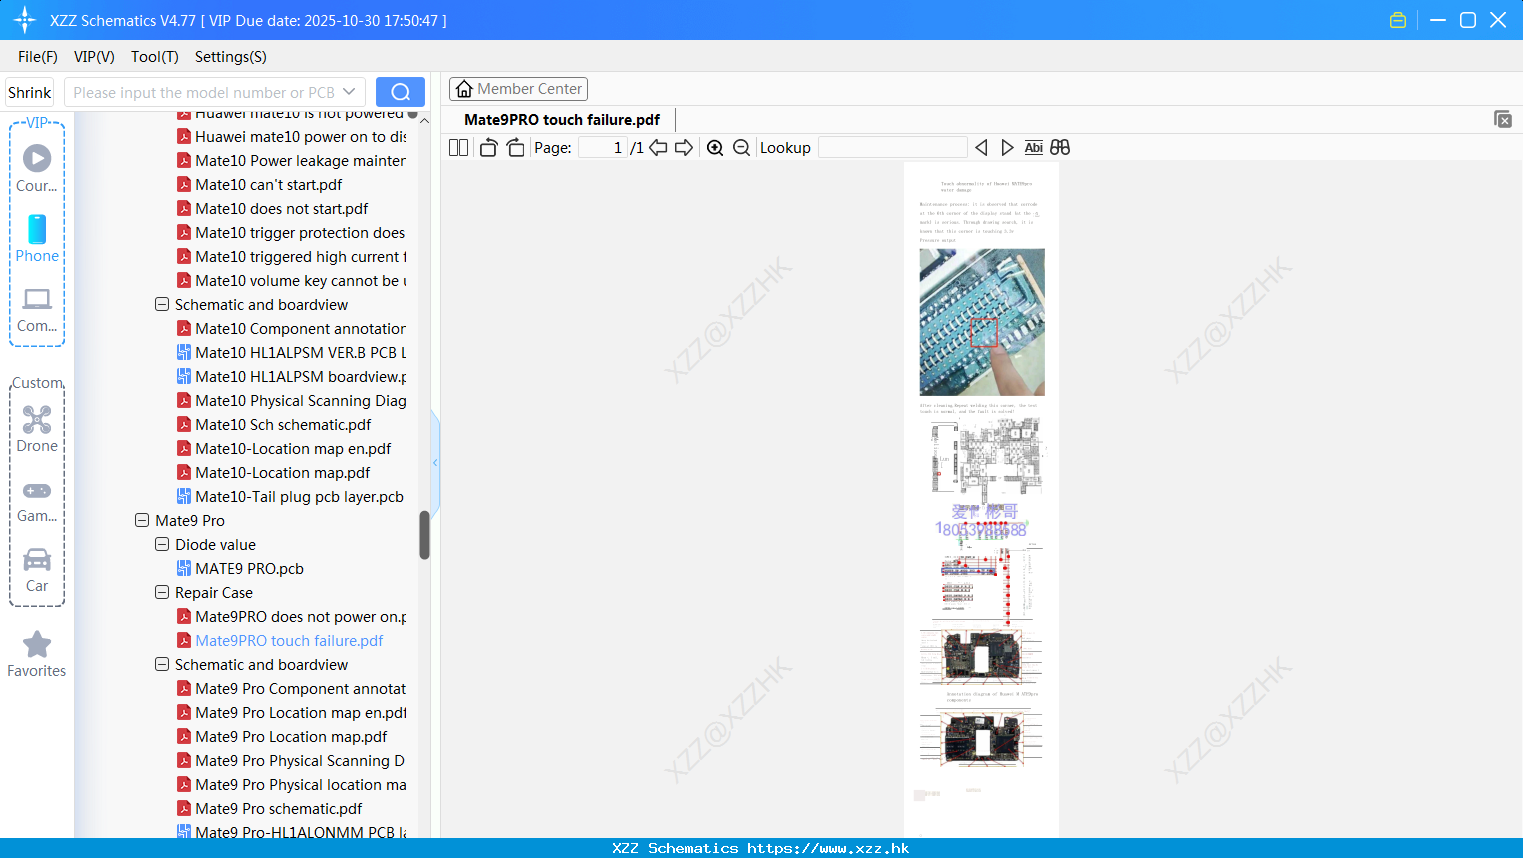Viewport: 1523px width, 858px height.
Task: Open the Drone category
Action: [37, 429]
